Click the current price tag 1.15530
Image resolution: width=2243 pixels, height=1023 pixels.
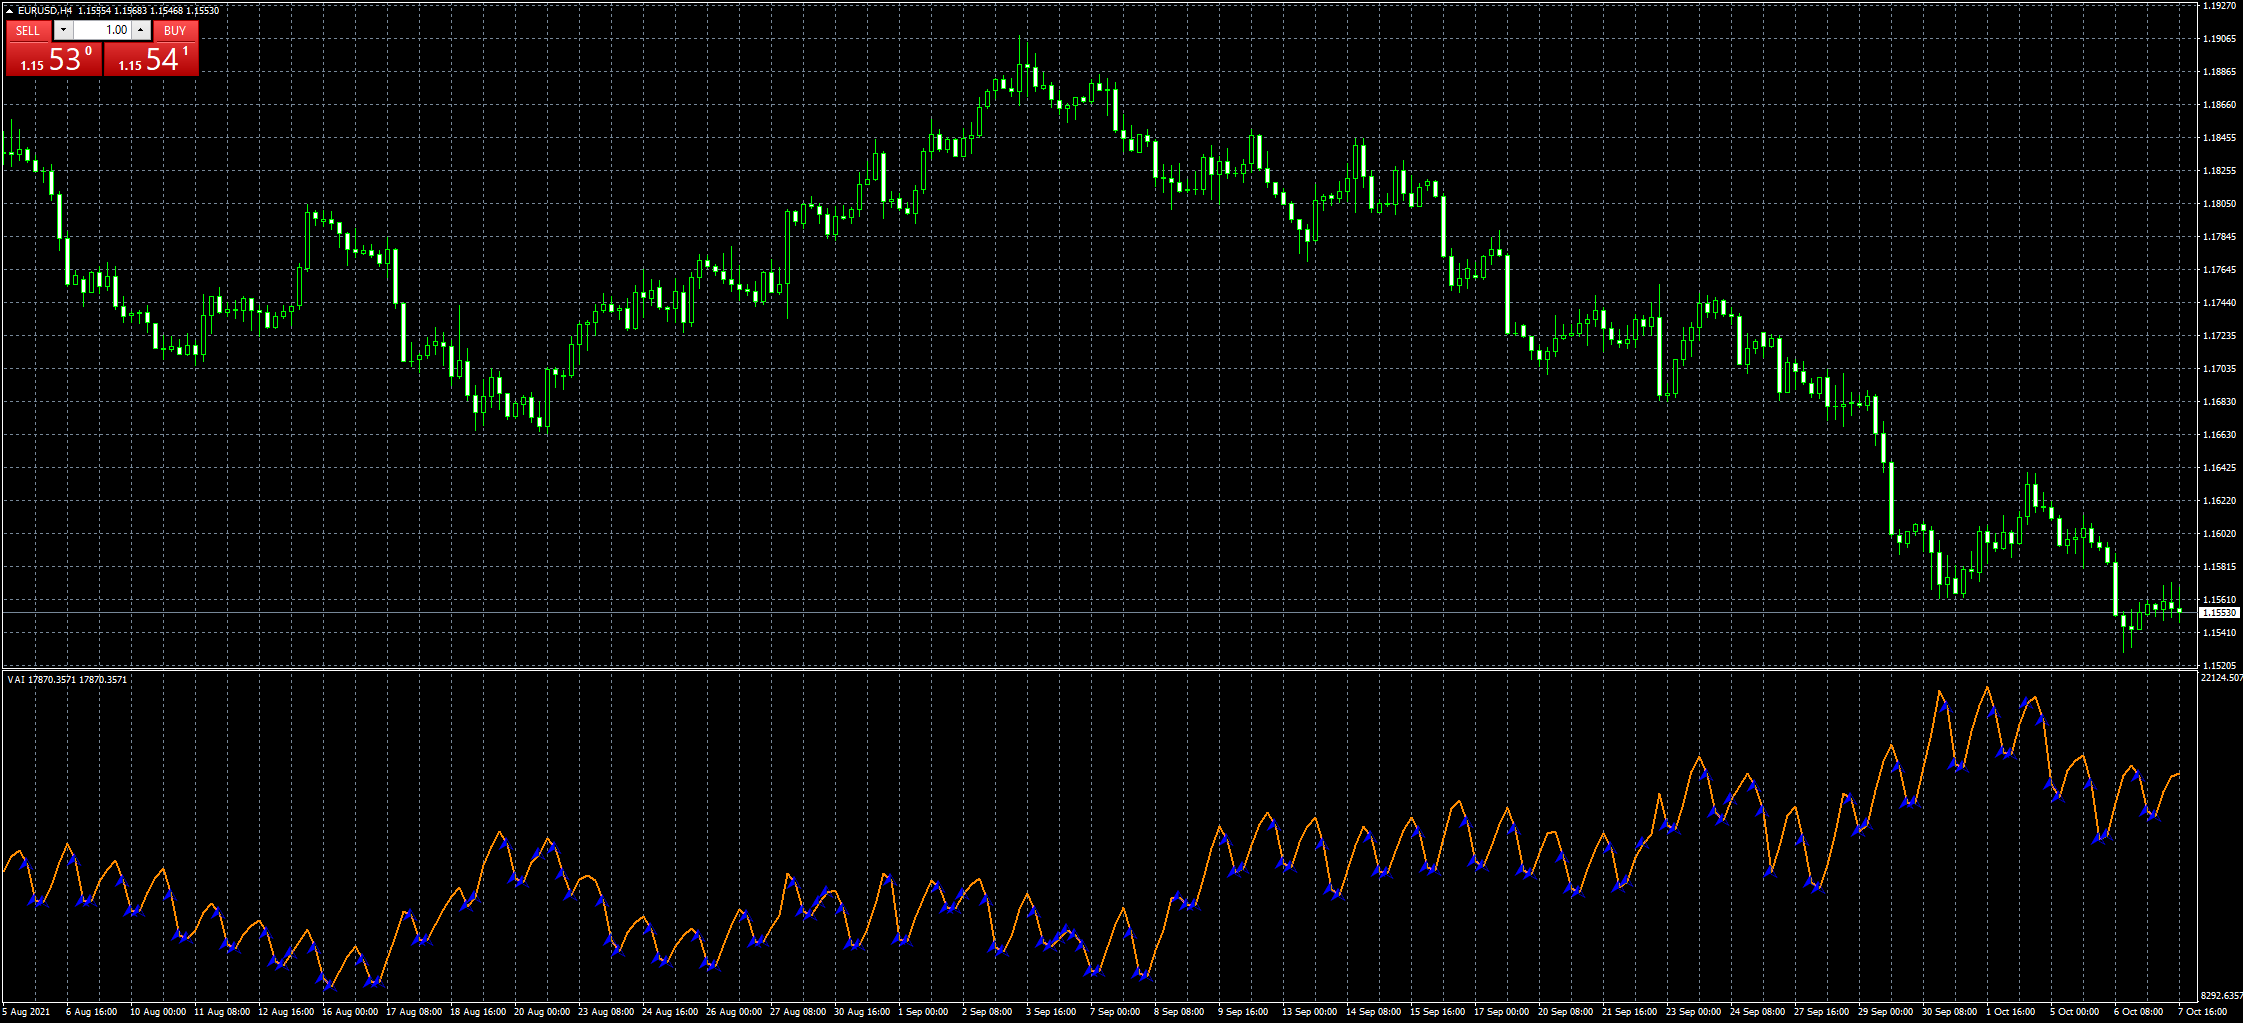(x=2219, y=612)
